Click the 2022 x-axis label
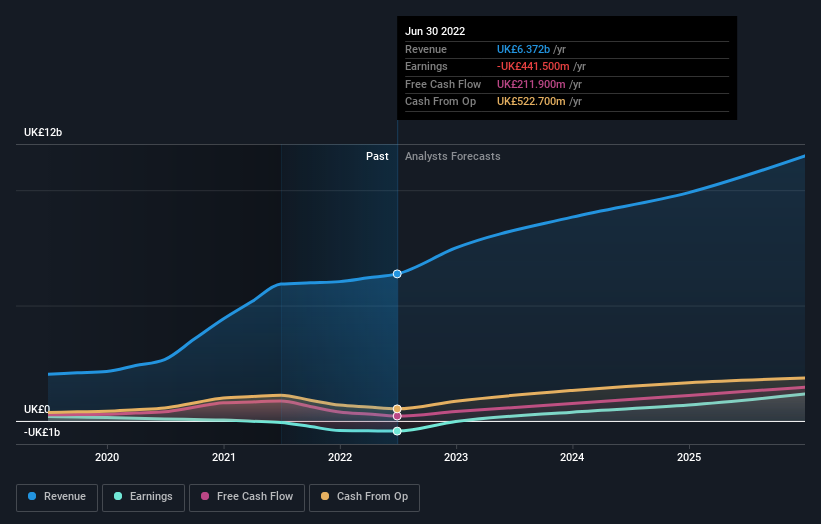The image size is (821, 524). 340,458
